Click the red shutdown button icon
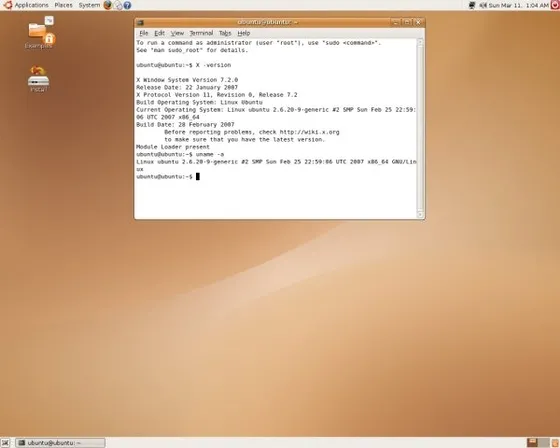560x448 pixels. tap(555, 5)
